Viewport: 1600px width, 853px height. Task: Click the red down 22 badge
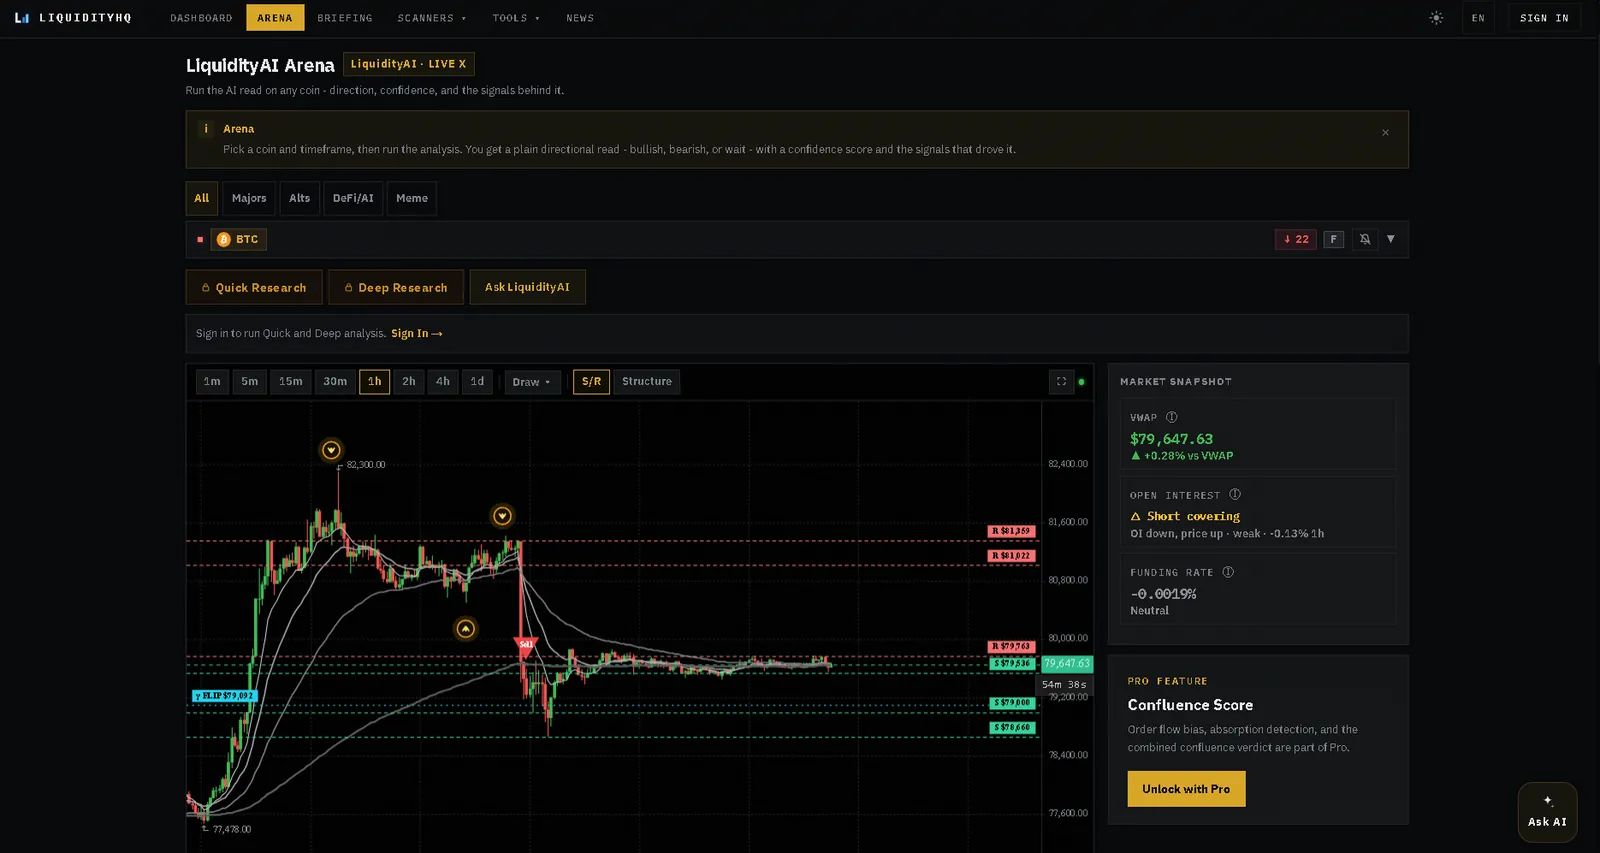point(1296,239)
